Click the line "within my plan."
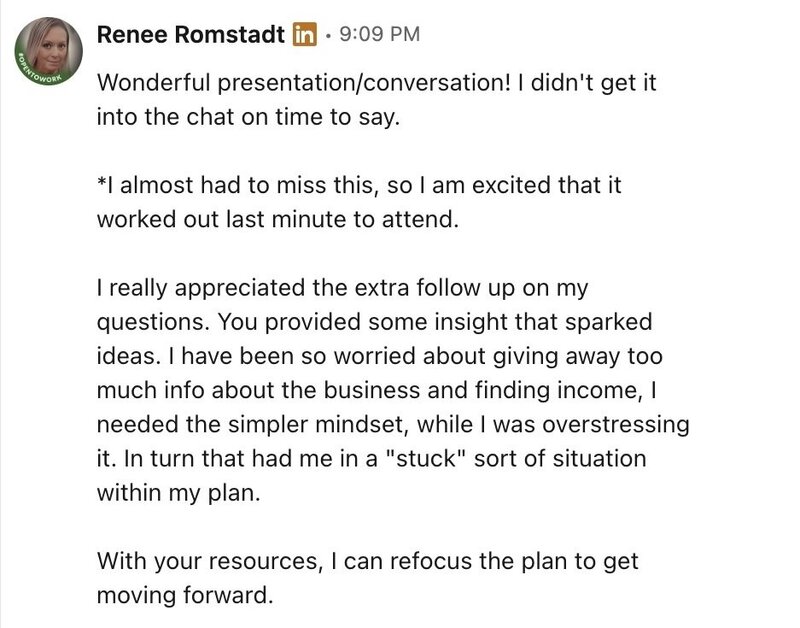 tap(179, 493)
